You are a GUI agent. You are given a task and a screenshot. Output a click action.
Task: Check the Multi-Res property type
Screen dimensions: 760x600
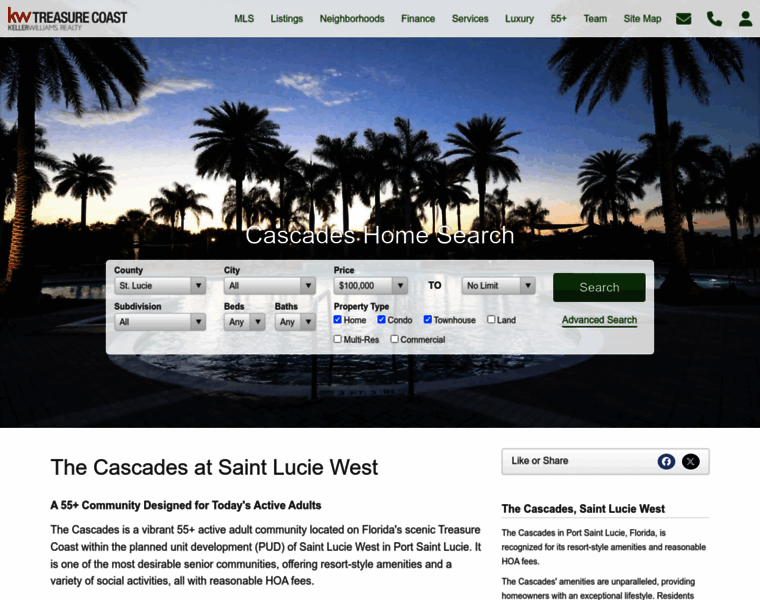337,339
